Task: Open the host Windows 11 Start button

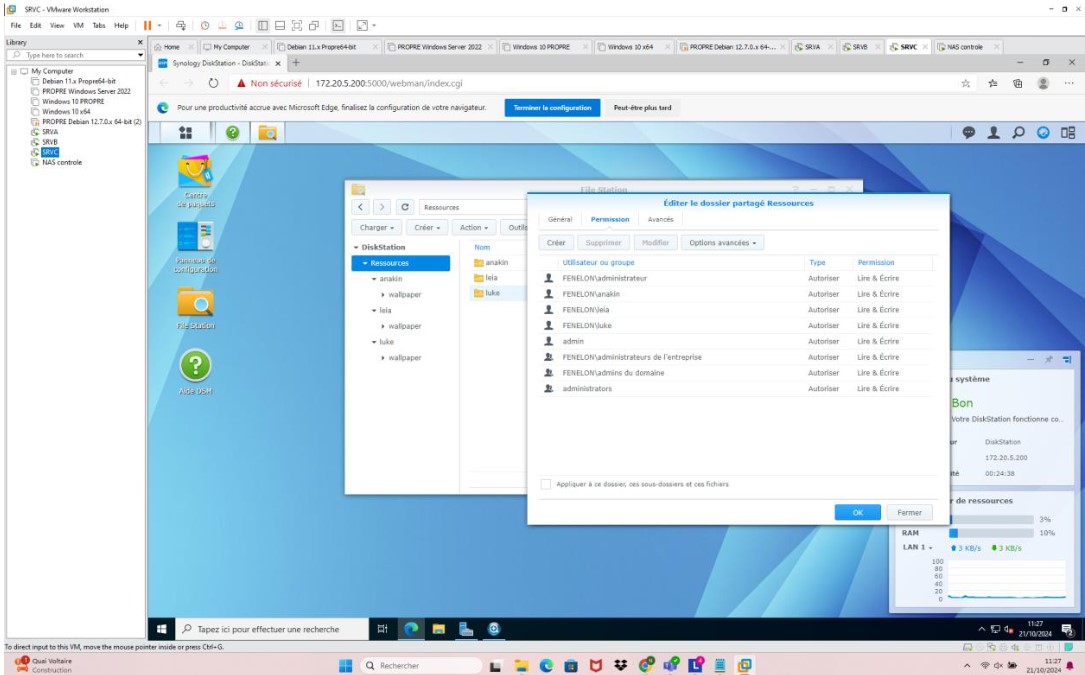Action: 346,665
